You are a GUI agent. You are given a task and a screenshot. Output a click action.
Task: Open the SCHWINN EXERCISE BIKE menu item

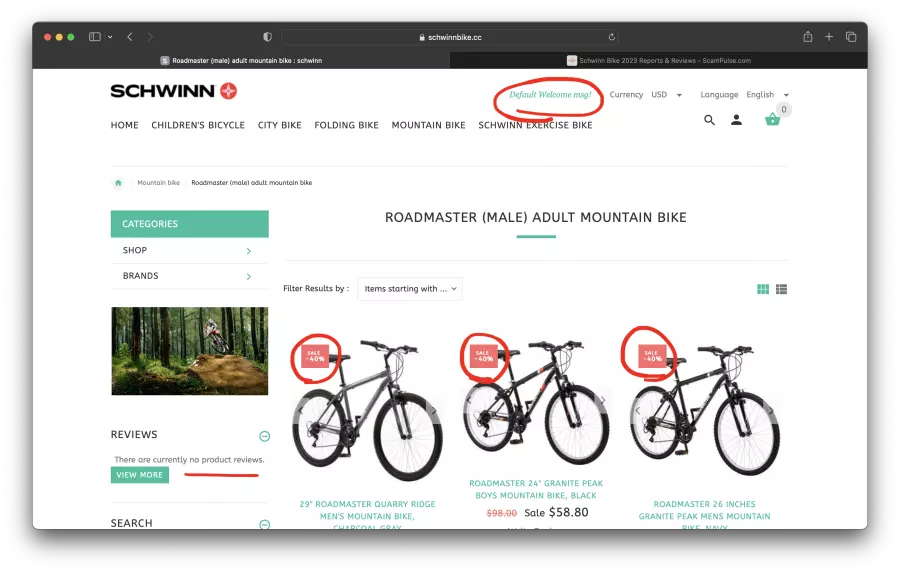536,125
